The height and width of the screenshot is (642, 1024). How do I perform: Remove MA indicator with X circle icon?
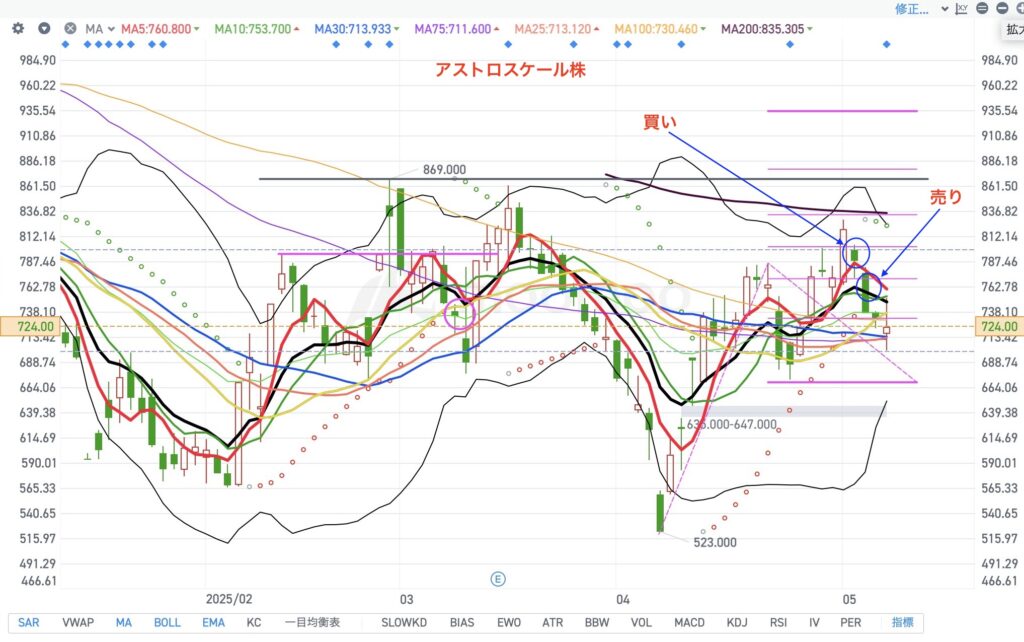(x=70, y=29)
